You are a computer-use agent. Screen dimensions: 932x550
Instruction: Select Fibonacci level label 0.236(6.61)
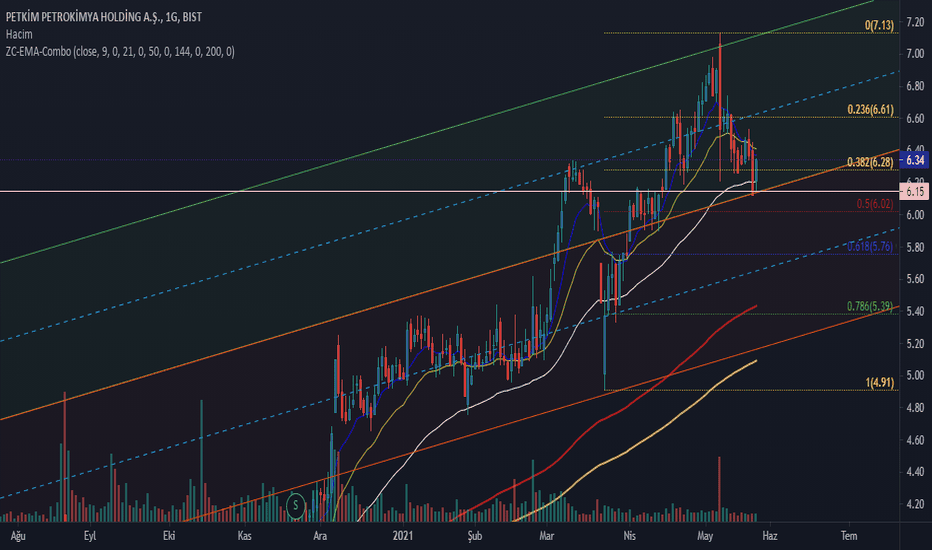click(870, 109)
